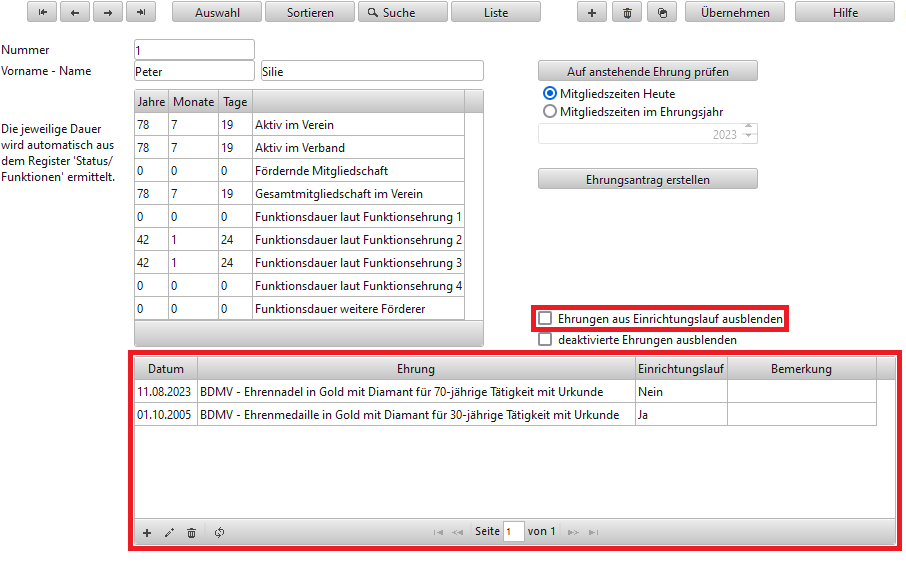
Task: Refresh the Ehrung table
Action: tap(219, 533)
